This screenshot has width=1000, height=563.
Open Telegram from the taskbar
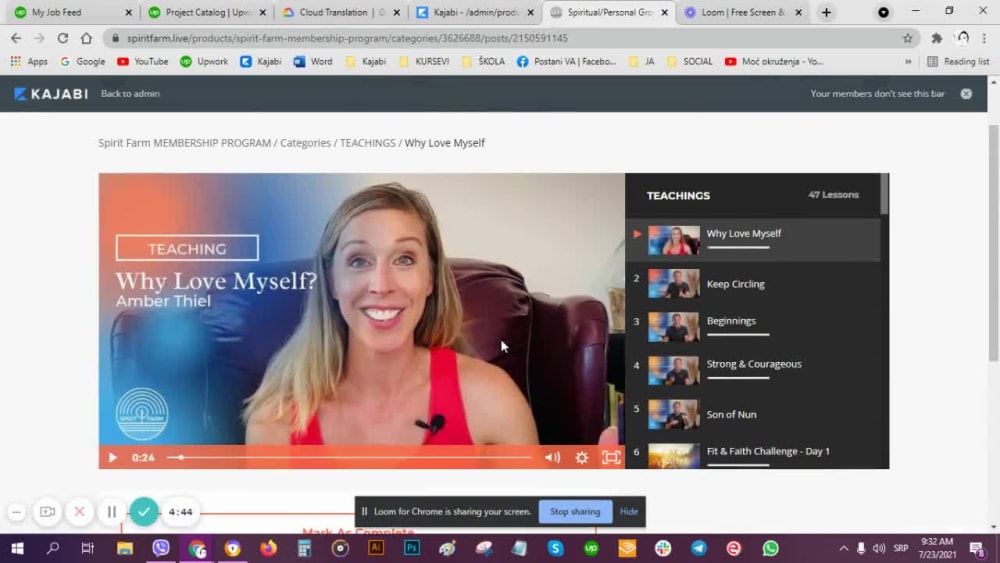click(698, 548)
